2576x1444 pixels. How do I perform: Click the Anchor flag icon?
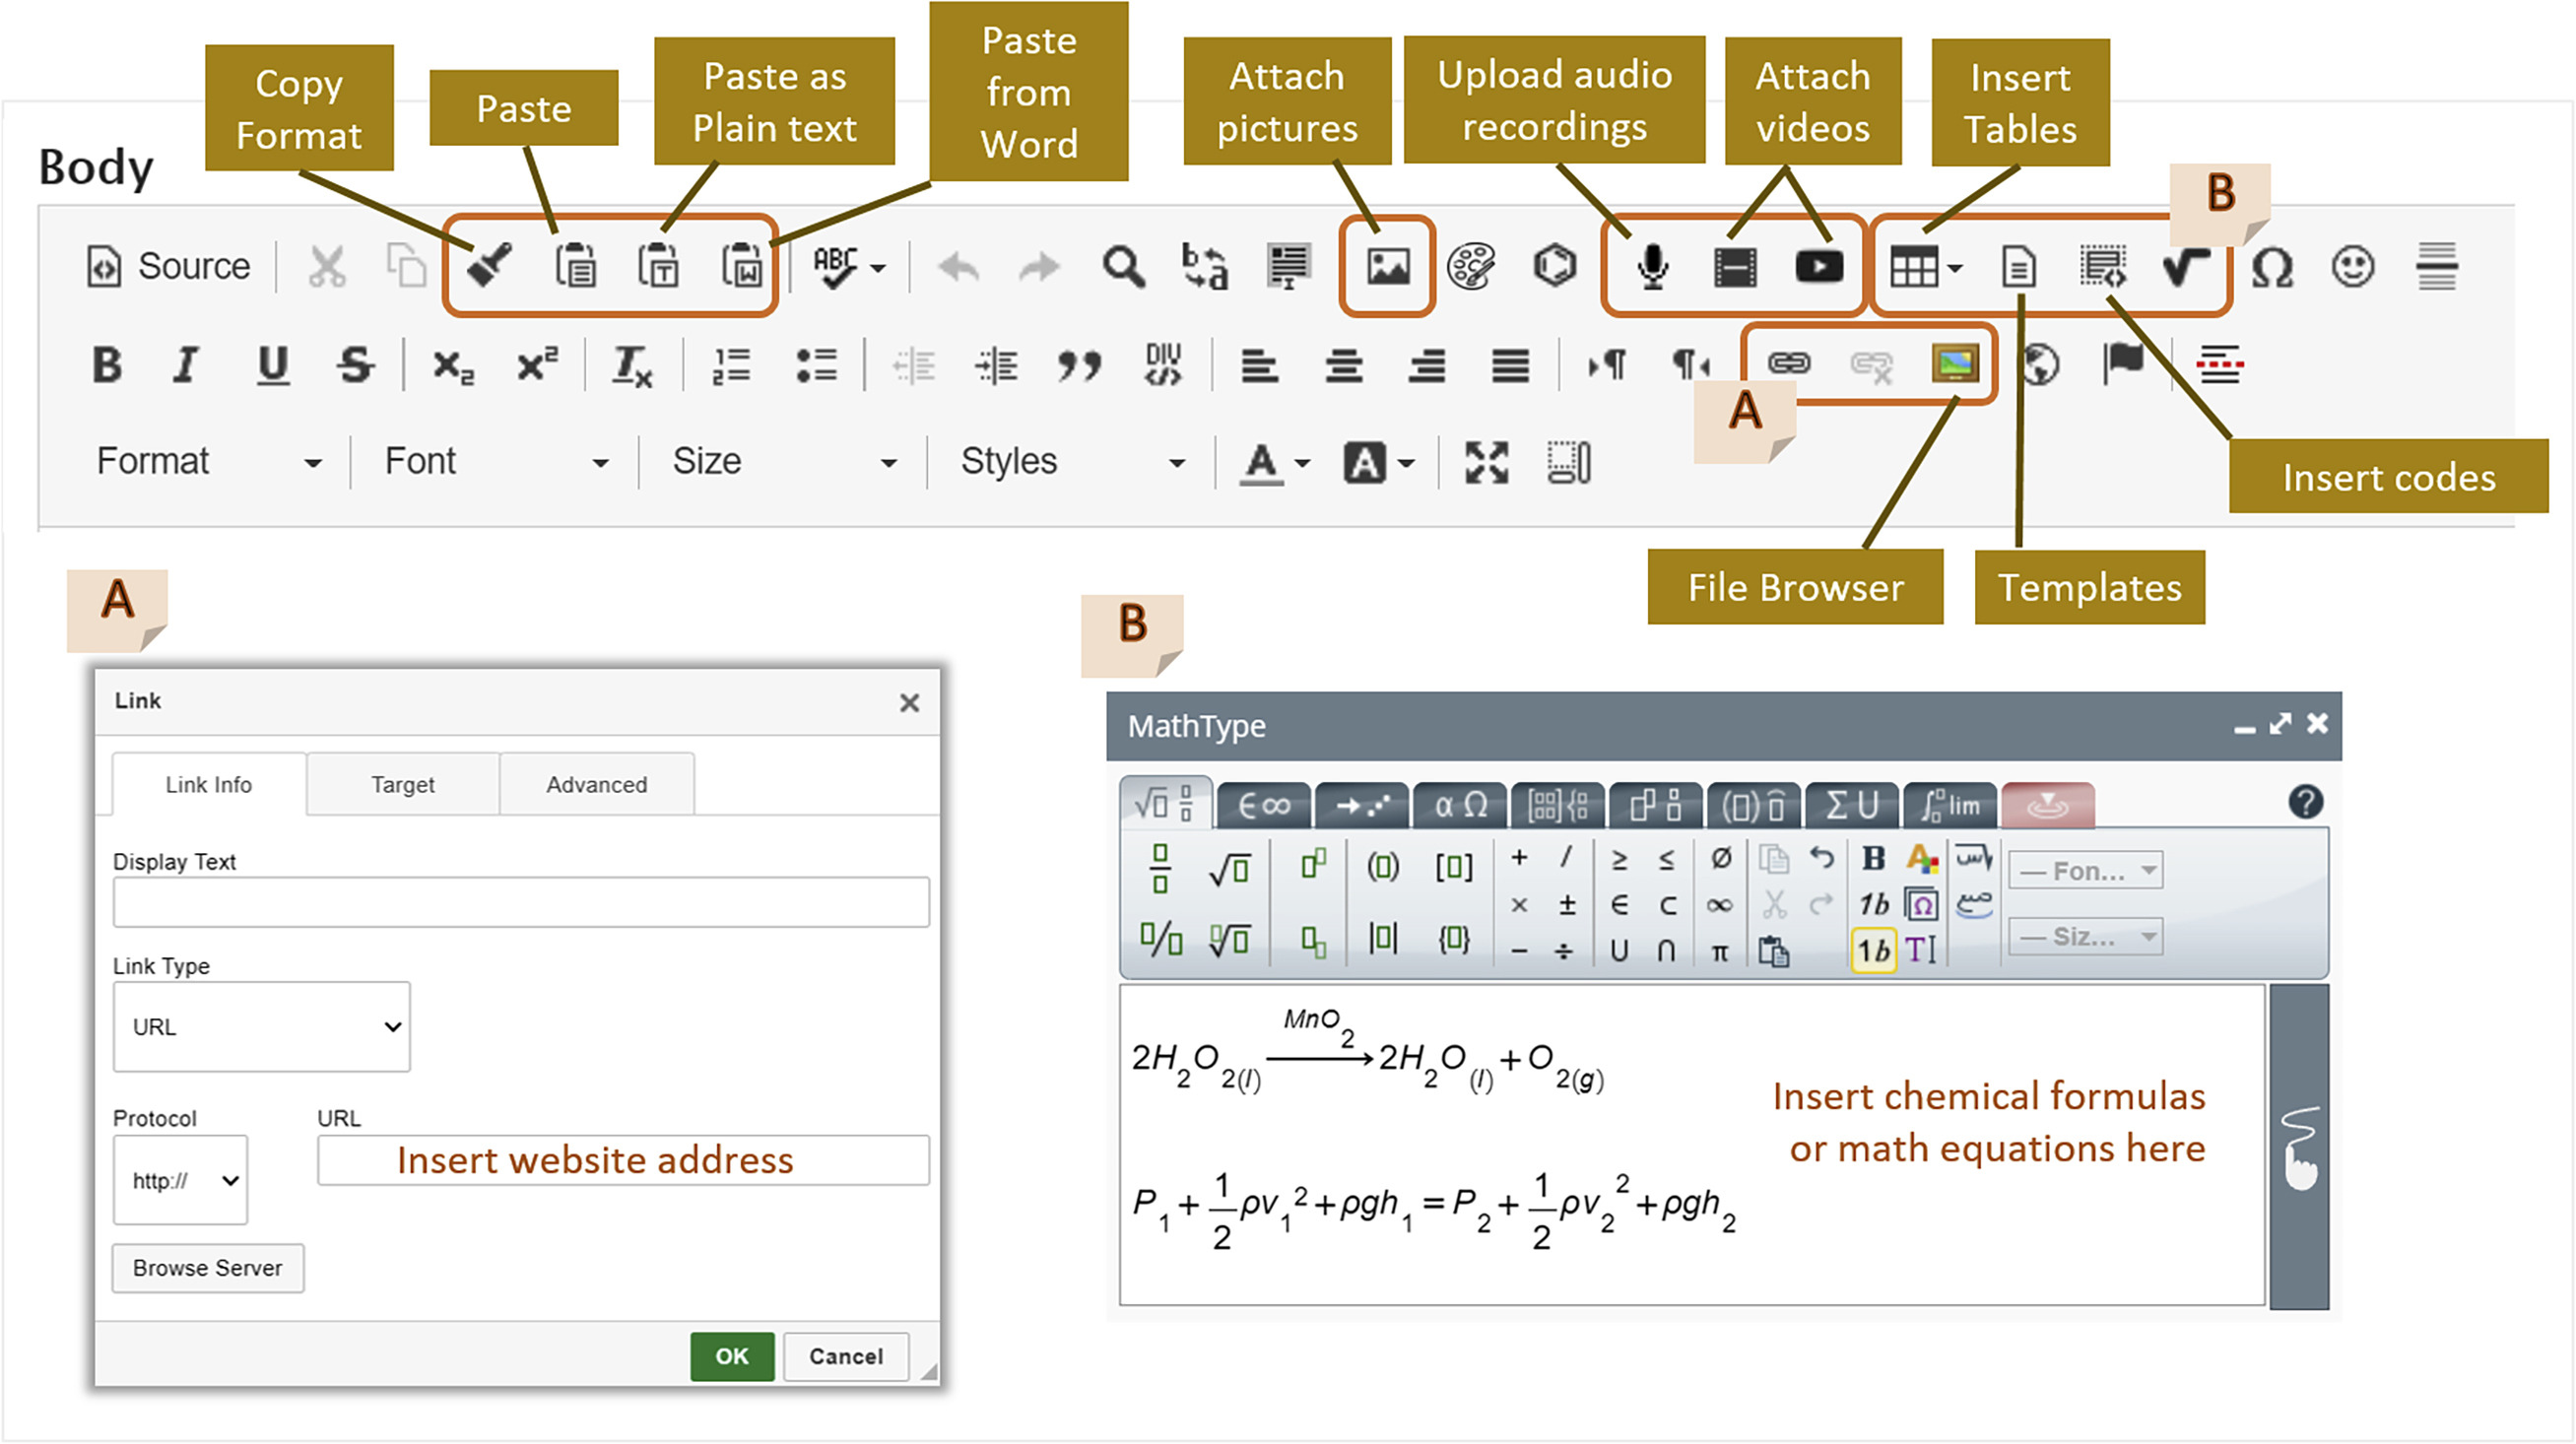coord(2123,364)
